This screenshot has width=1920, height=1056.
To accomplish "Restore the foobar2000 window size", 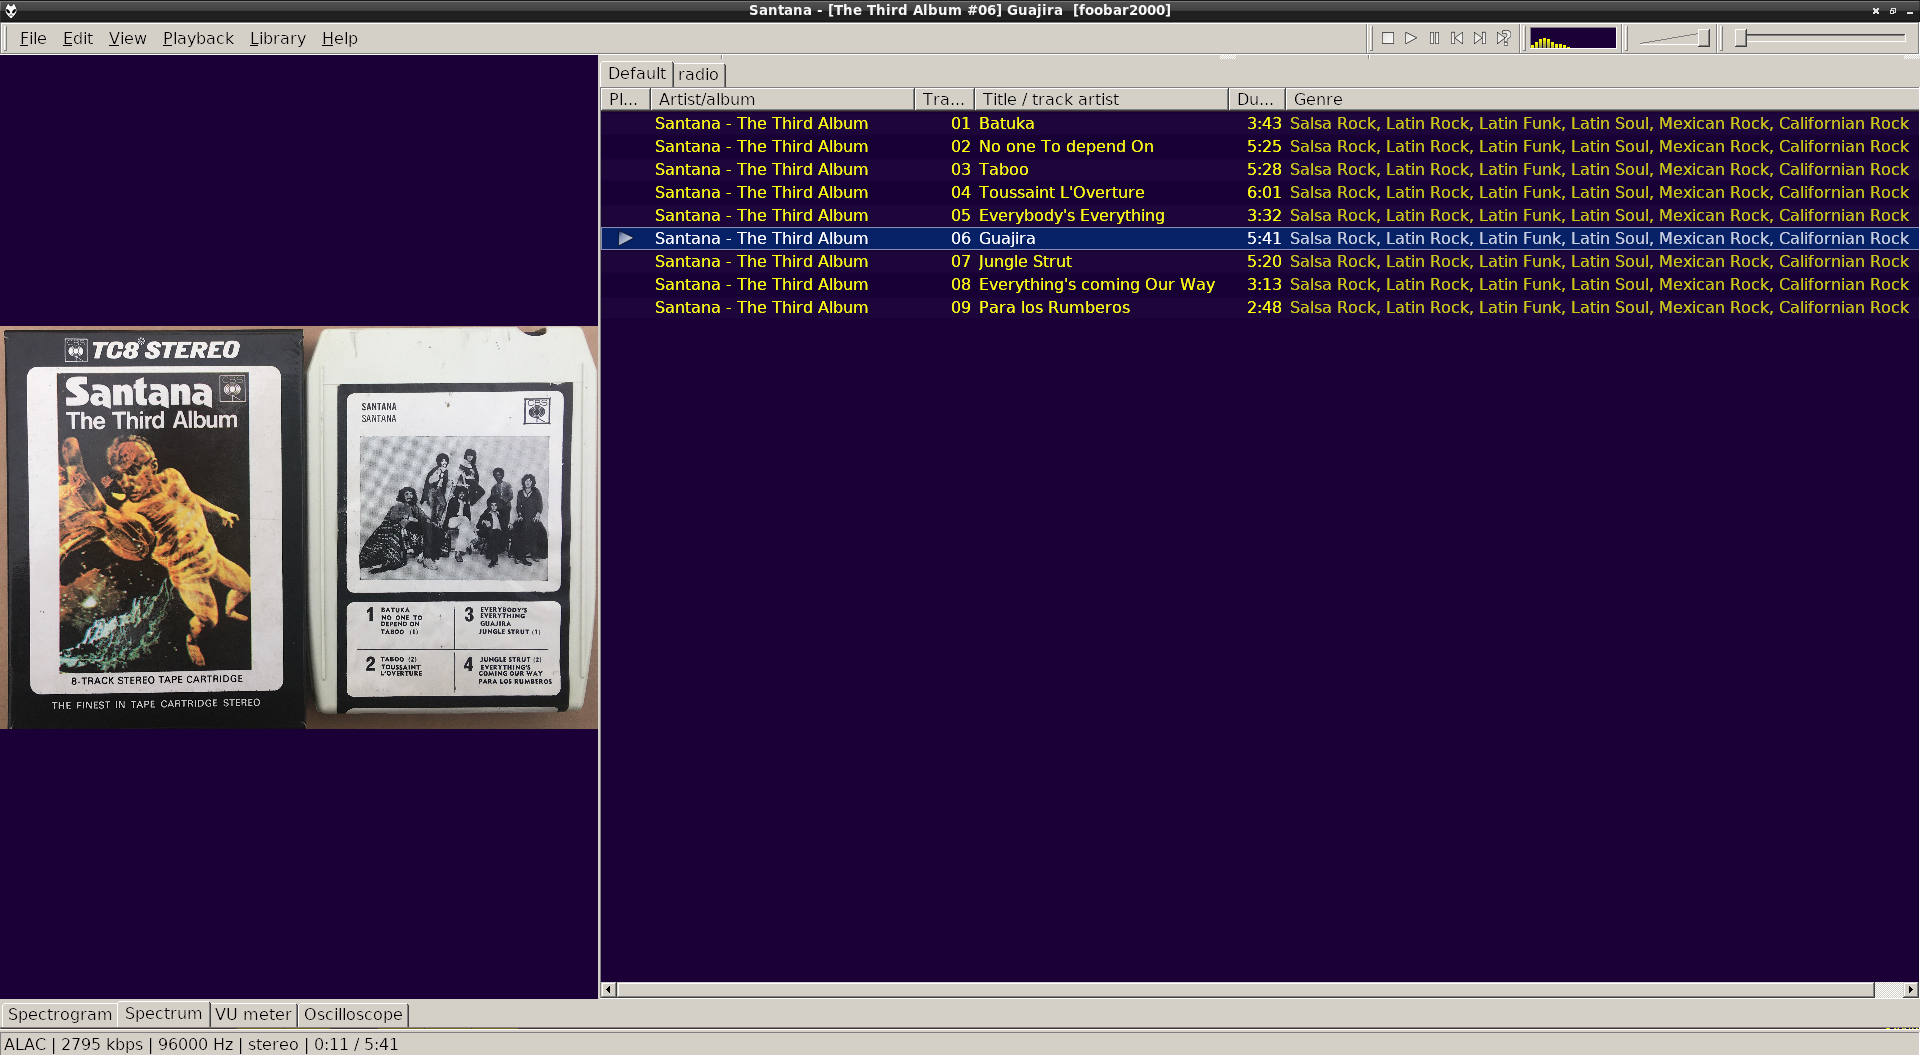I will (1892, 10).
